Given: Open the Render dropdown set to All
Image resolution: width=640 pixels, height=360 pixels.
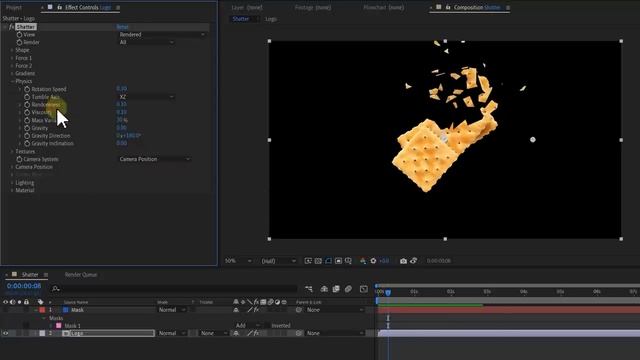Looking at the screenshot, I should [146, 42].
